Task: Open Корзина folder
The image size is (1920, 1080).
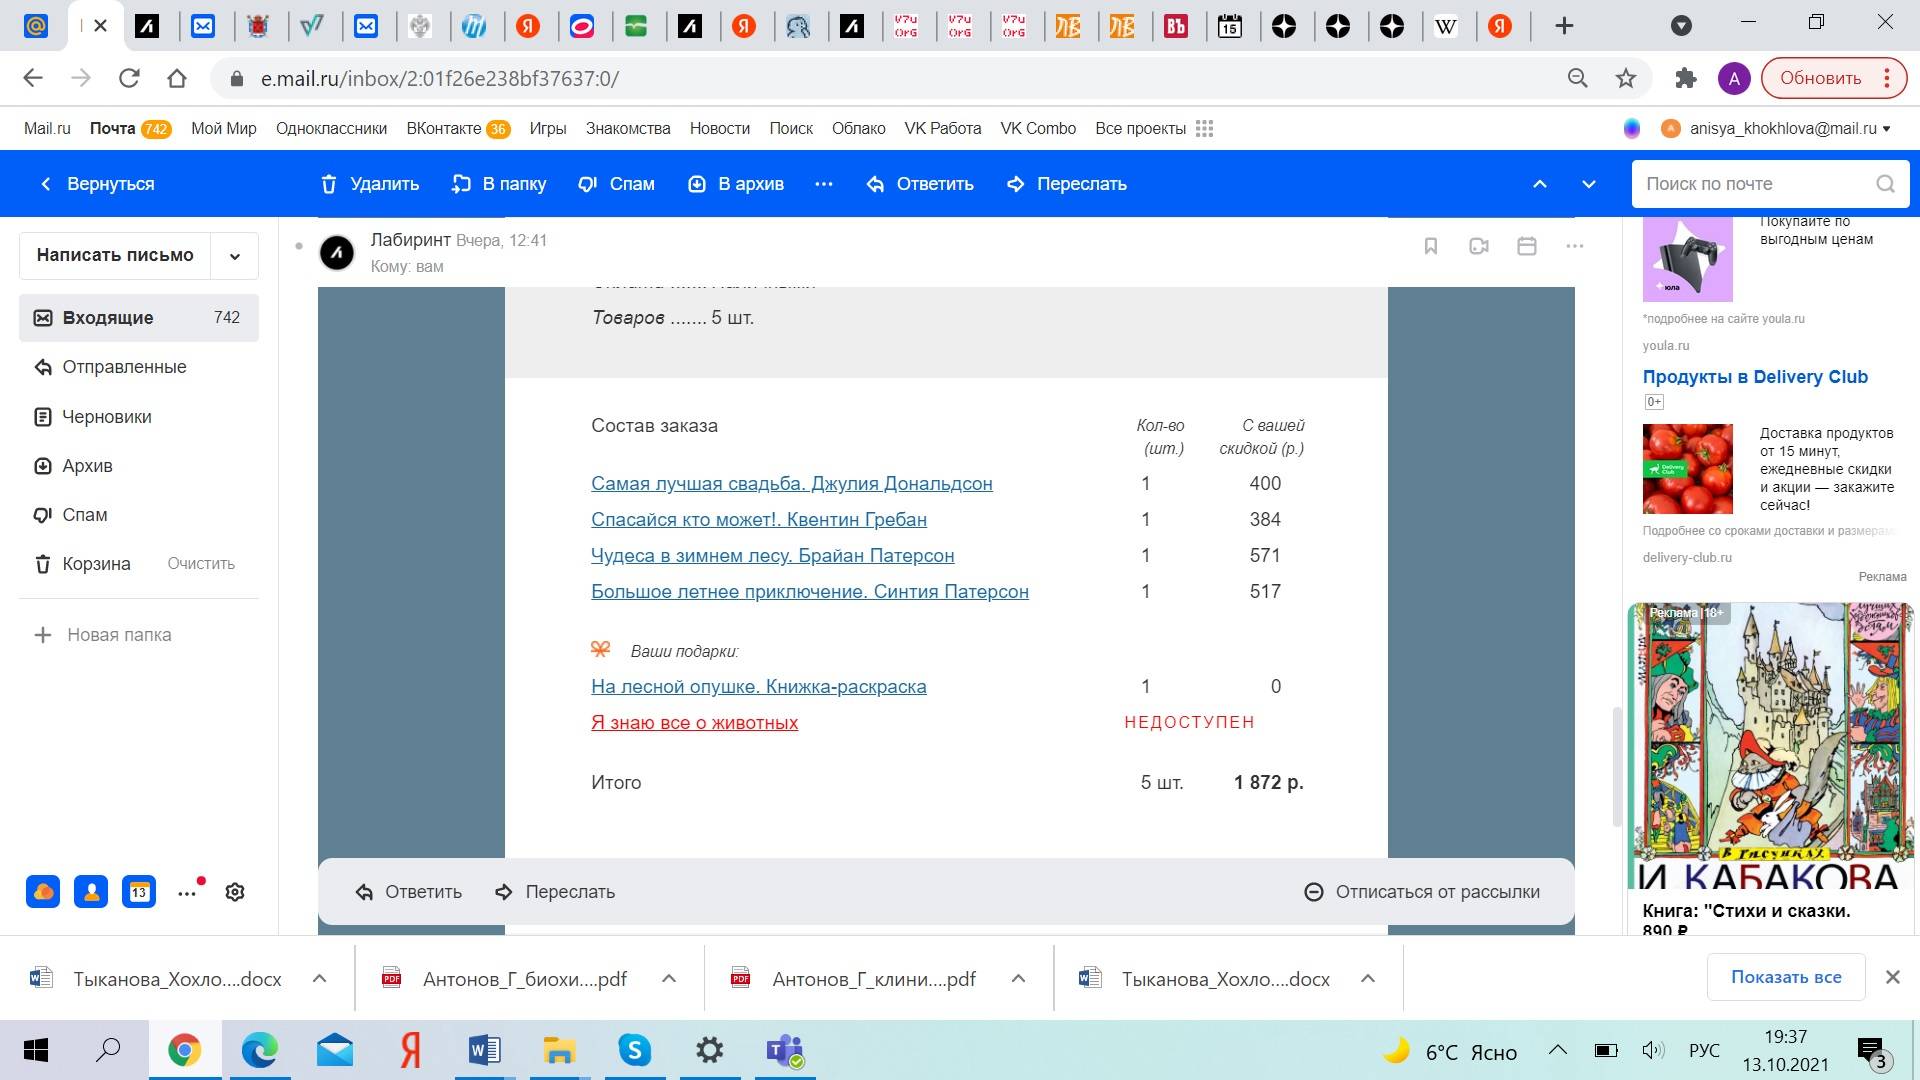Action: (x=96, y=564)
